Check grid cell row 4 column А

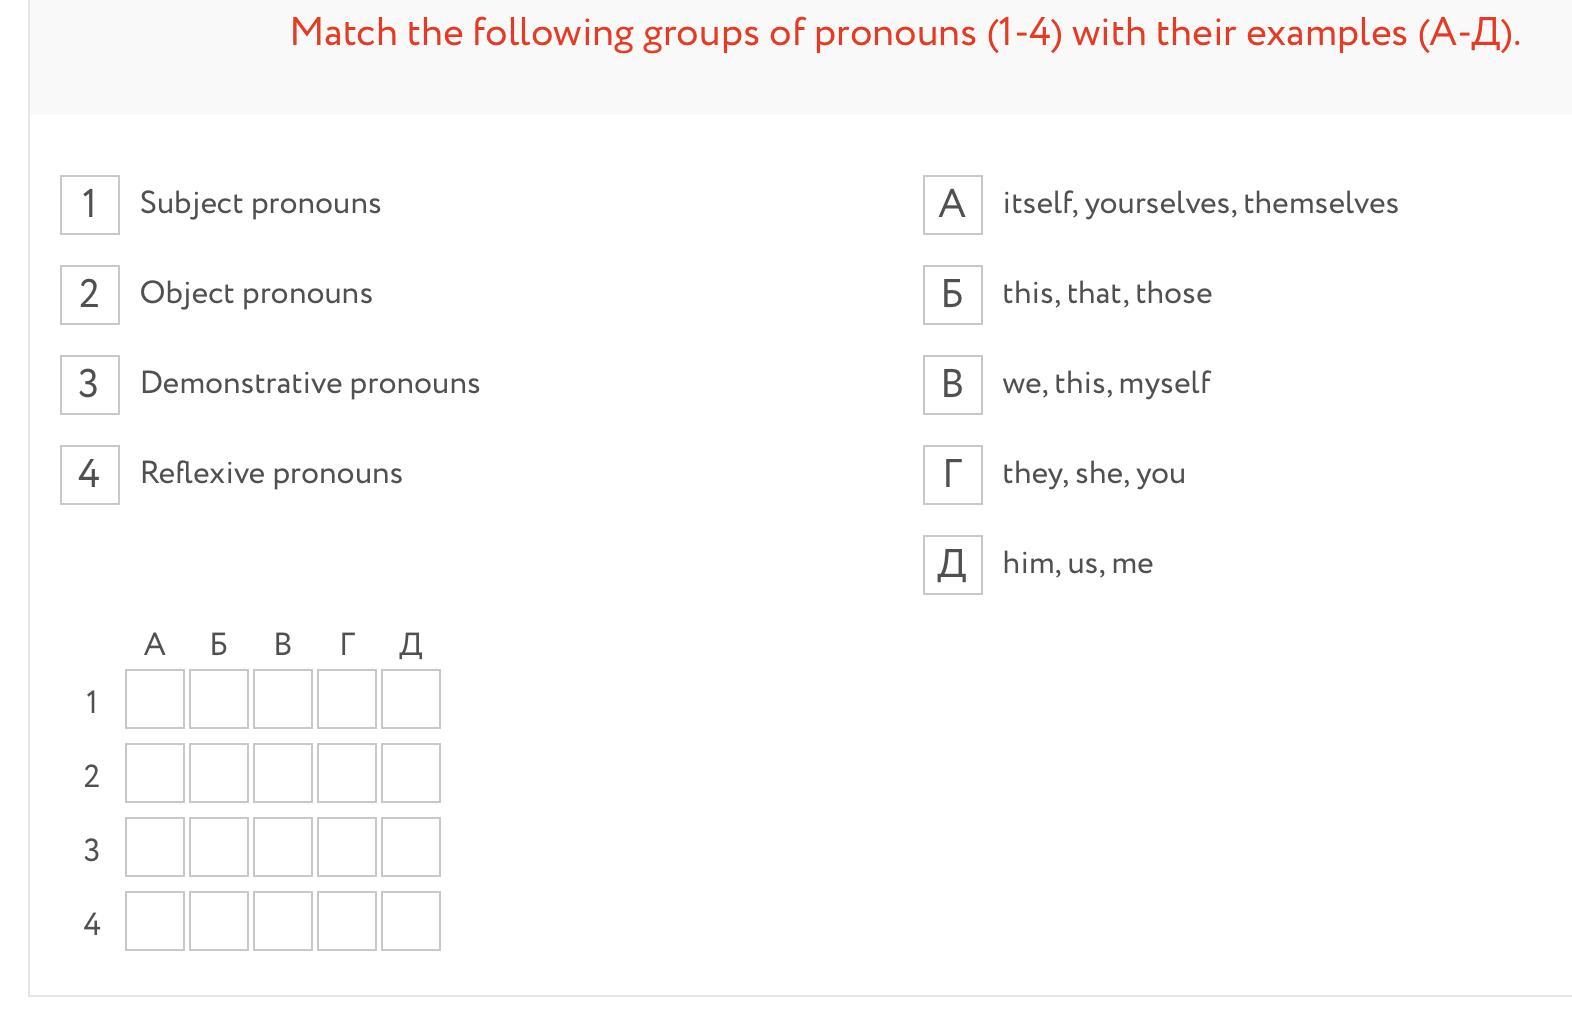pos(155,921)
